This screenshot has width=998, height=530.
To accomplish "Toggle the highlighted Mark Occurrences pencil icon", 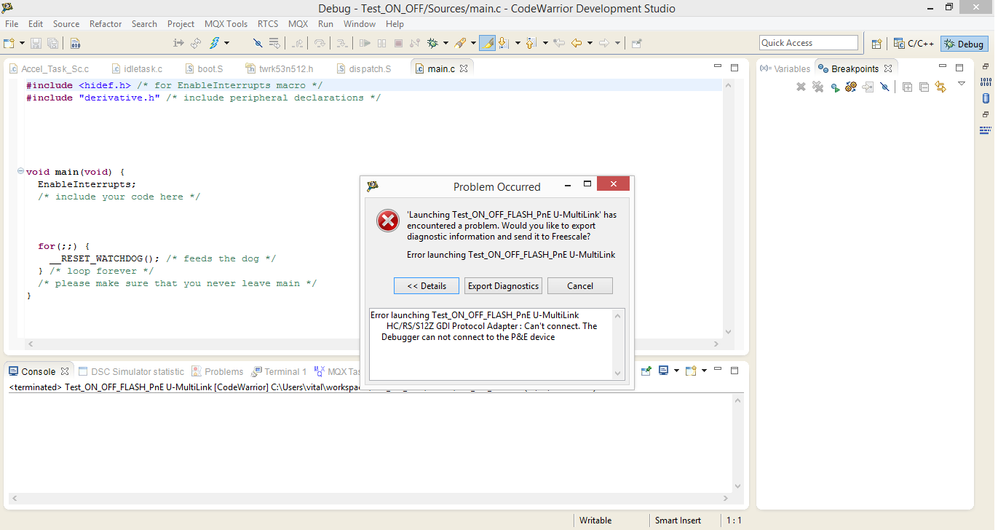I will point(488,43).
